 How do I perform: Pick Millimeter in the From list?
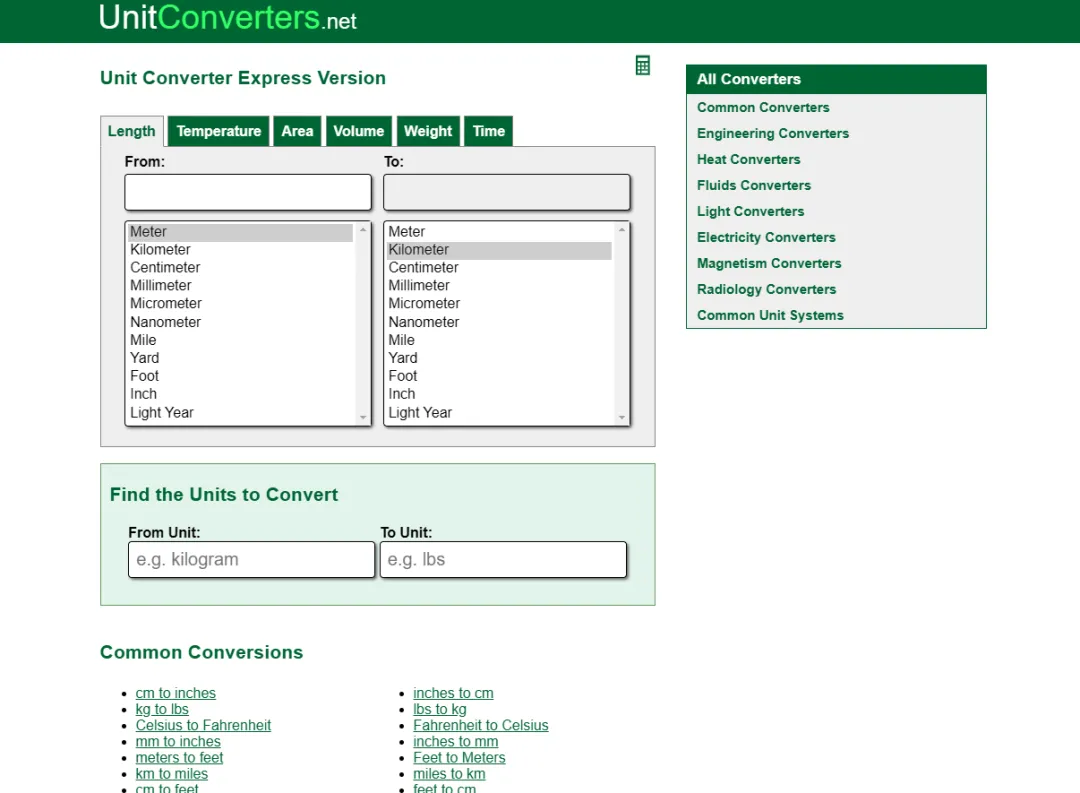pos(240,285)
